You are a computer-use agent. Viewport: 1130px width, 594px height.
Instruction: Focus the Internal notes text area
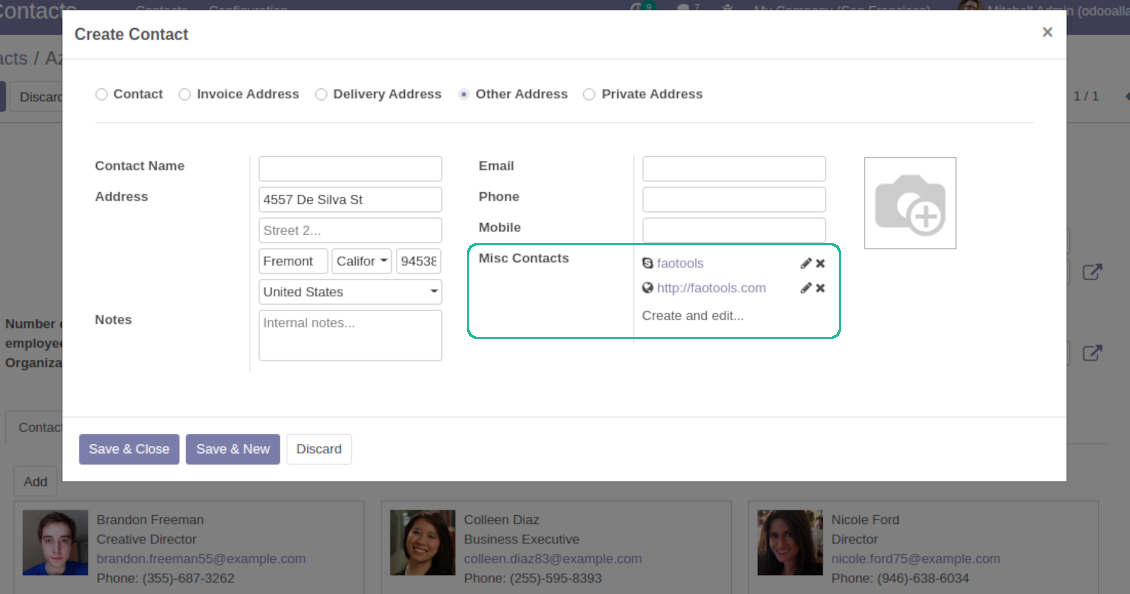pos(350,335)
